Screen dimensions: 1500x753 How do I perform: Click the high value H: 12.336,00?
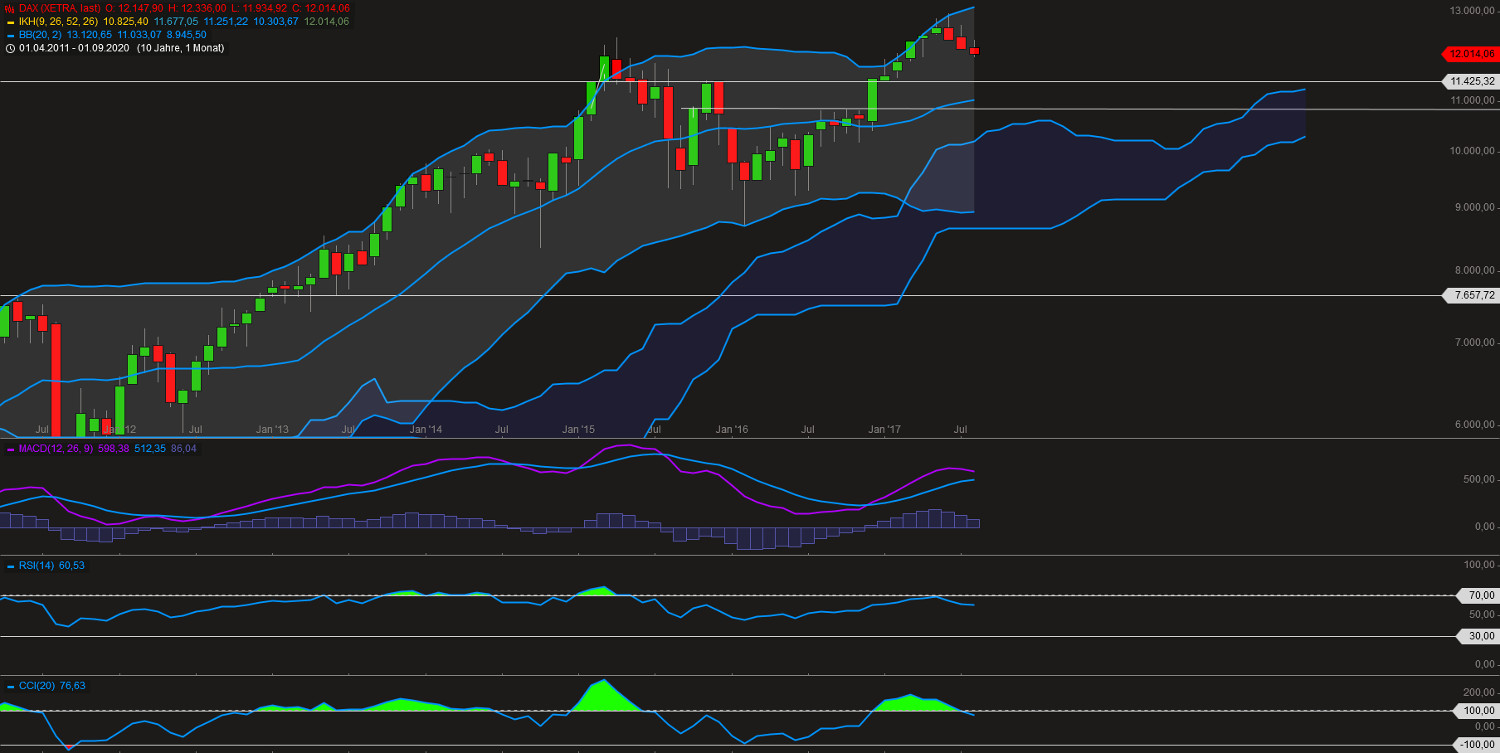point(197,8)
